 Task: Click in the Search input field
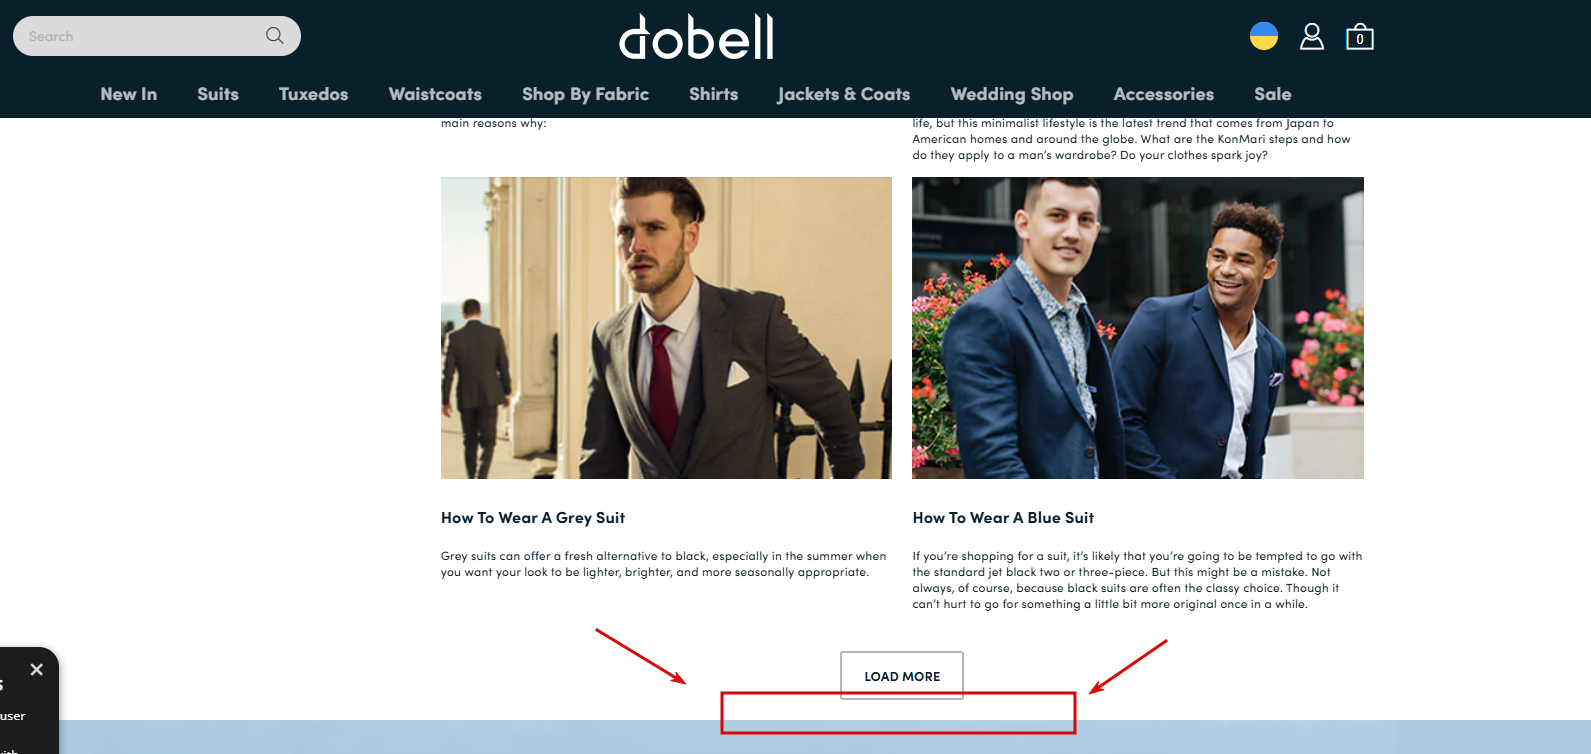[x=140, y=36]
